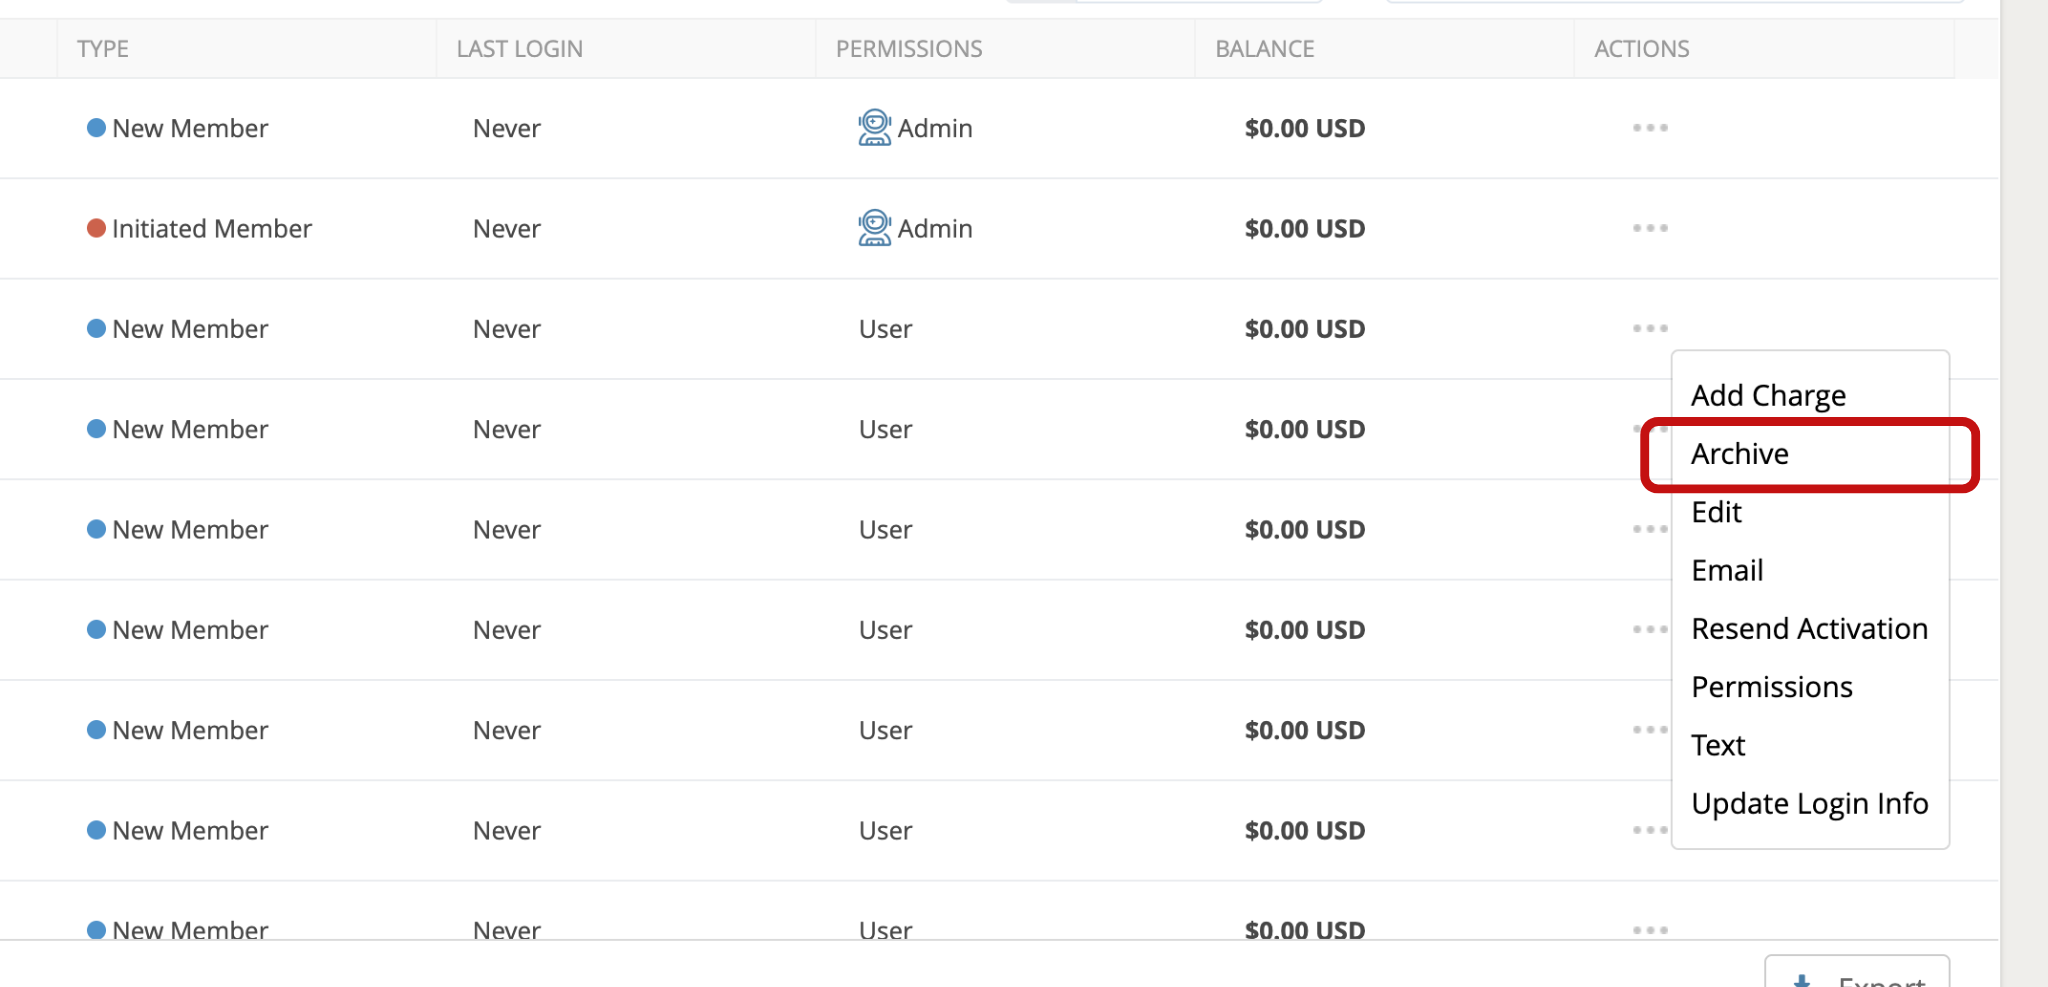Open actions ellipsis for Initiated Member row
Image resolution: width=2048 pixels, height=987 pixels.
point(1650,228)
